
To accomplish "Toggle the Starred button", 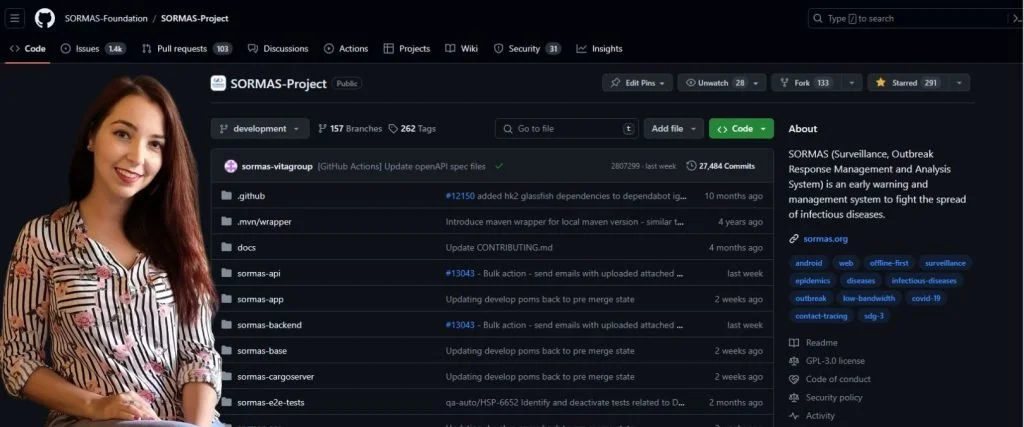I will click(908, 83).
